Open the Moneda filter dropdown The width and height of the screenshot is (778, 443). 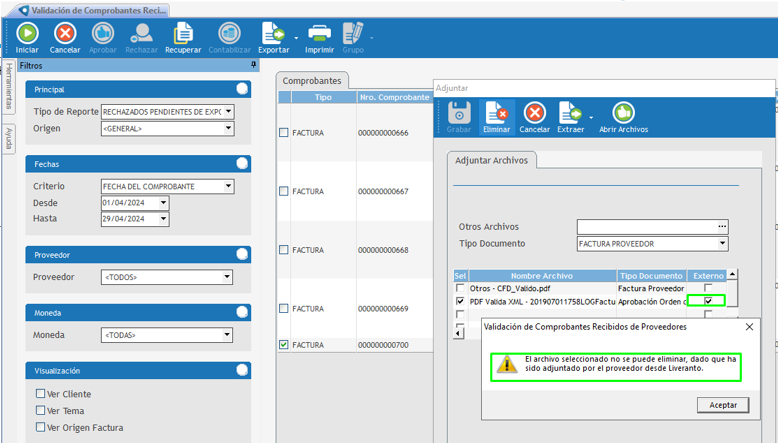pyautogui.click(x=227, y=335)
